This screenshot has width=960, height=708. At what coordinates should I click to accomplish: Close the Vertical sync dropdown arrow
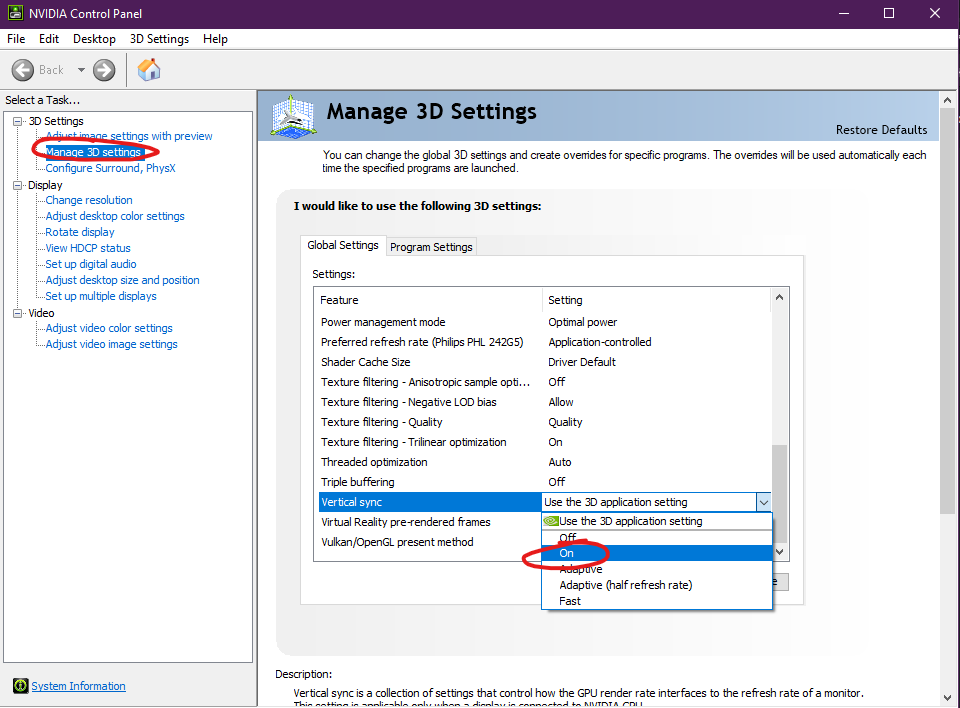[x=763, y=502]
